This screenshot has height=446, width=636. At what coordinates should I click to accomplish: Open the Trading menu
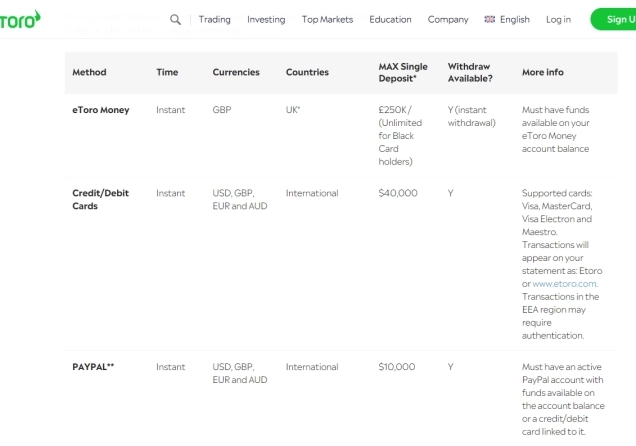point(215,19)
